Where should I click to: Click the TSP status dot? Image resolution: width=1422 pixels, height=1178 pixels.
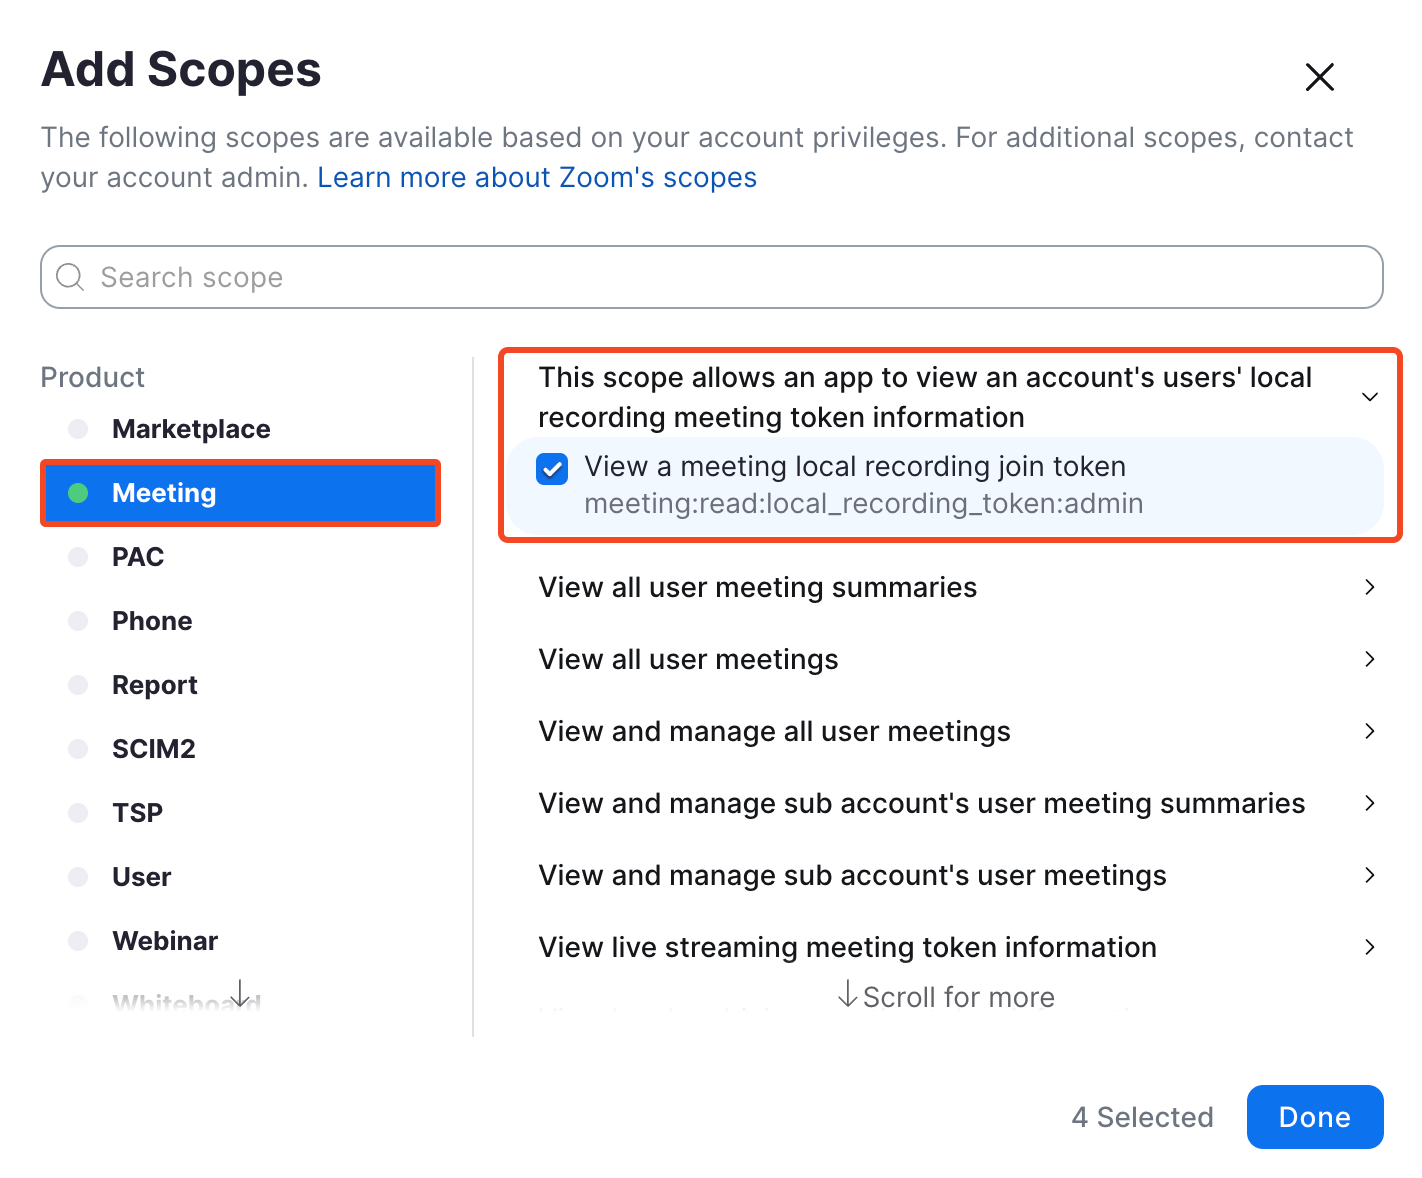78,813
